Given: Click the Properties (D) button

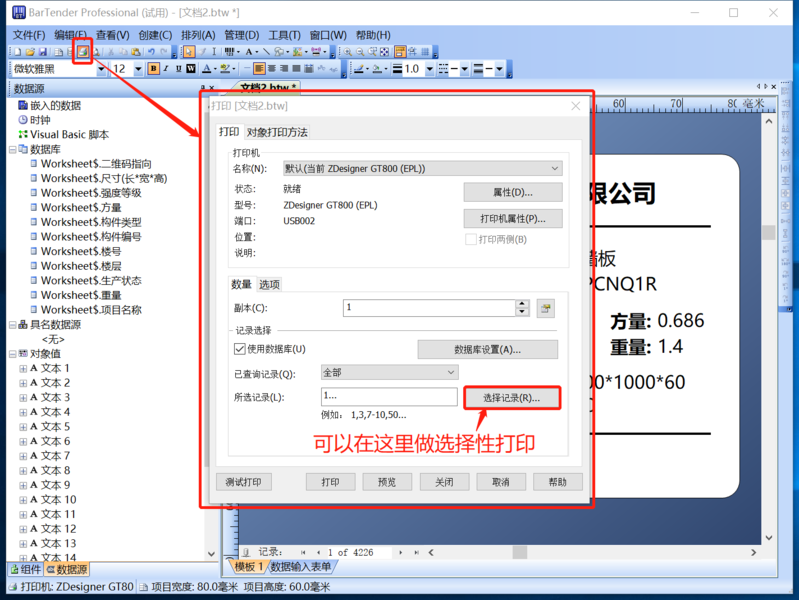Looking at the screenshot, I should 513,192.
